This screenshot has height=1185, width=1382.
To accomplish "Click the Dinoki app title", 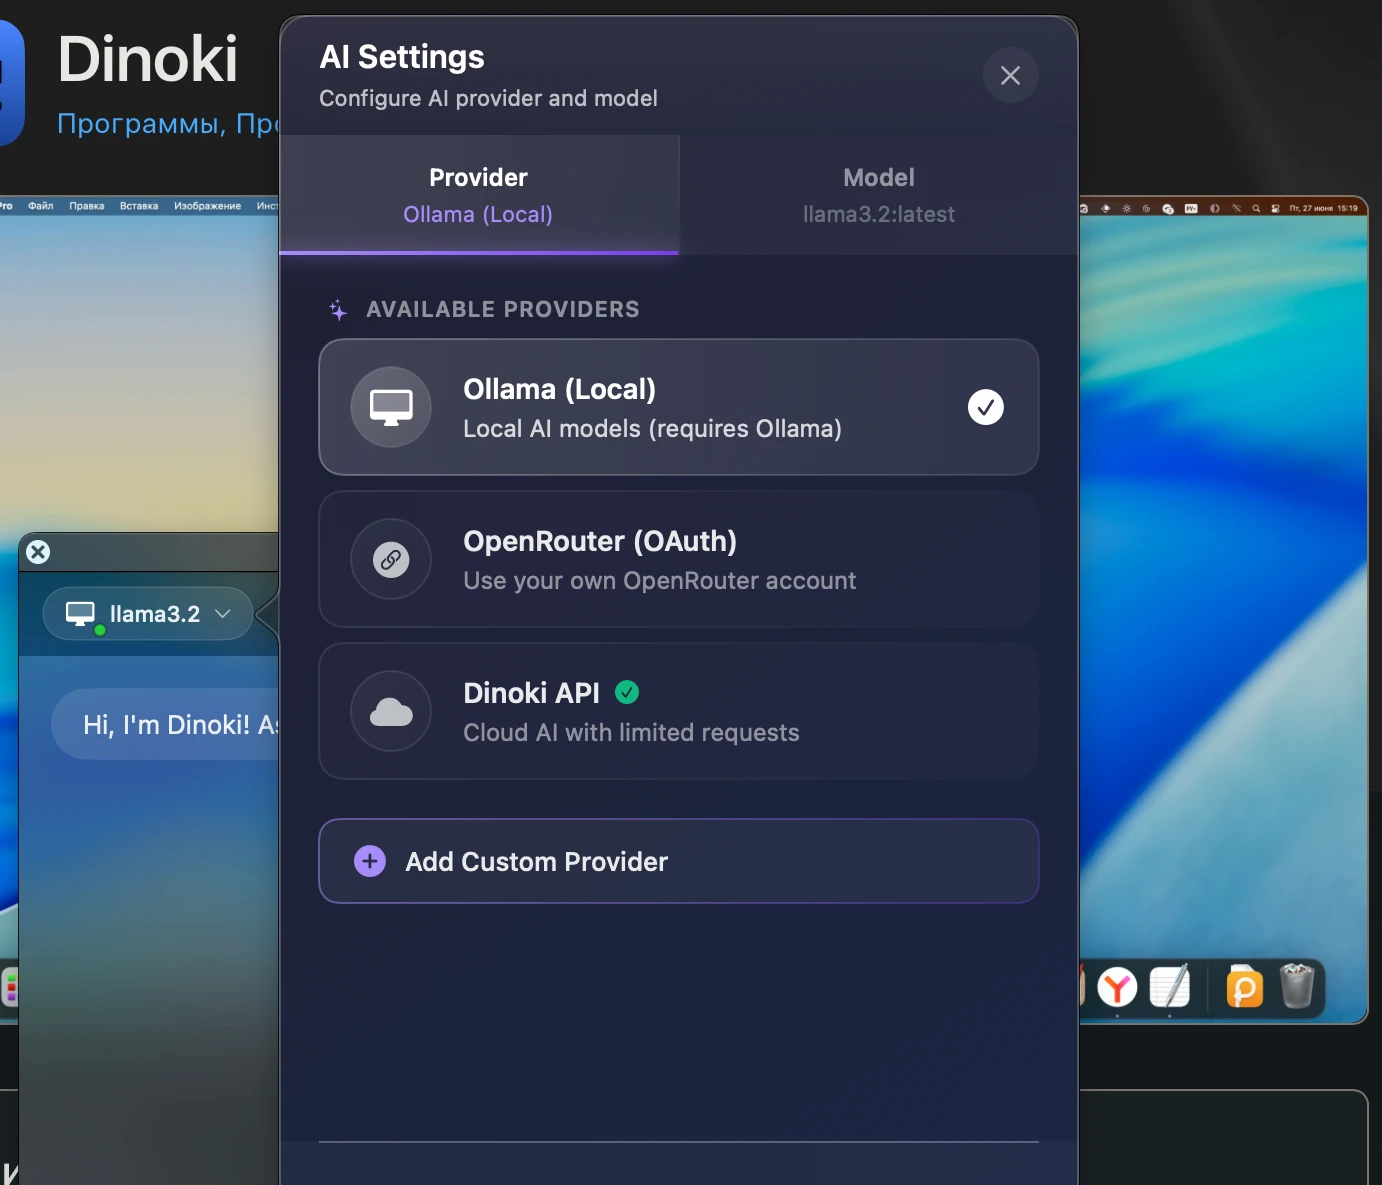I will (x=148, y=59).
